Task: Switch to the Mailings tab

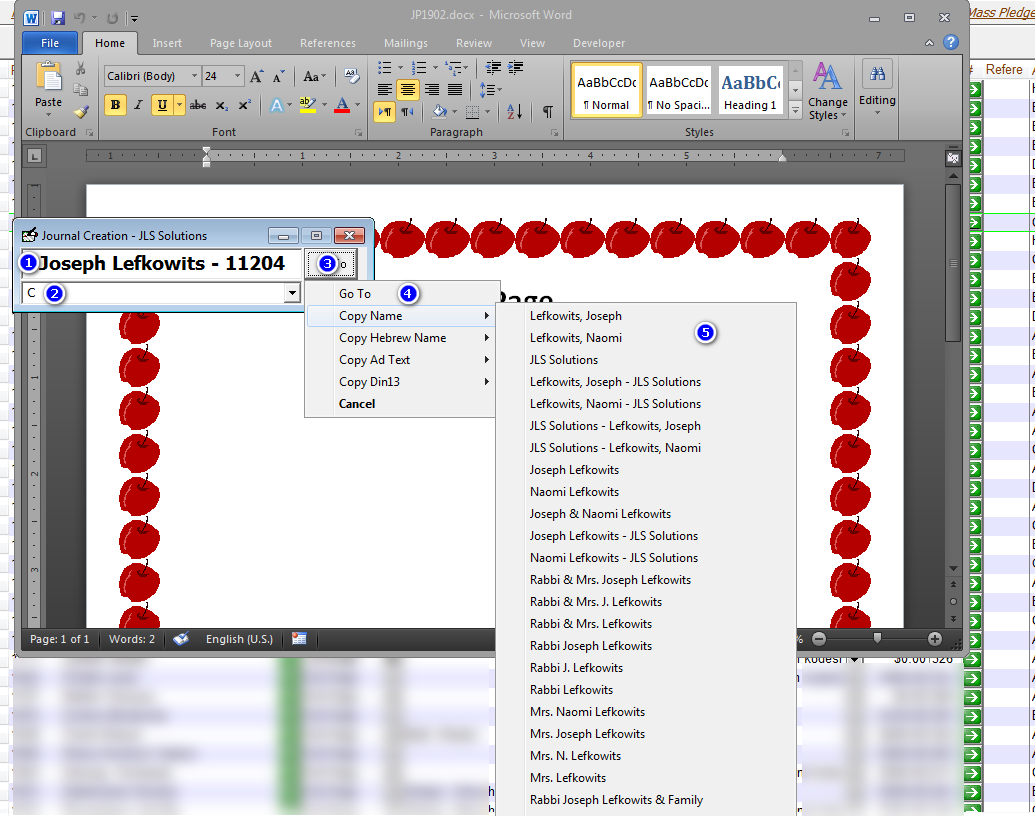Action: 406,43
